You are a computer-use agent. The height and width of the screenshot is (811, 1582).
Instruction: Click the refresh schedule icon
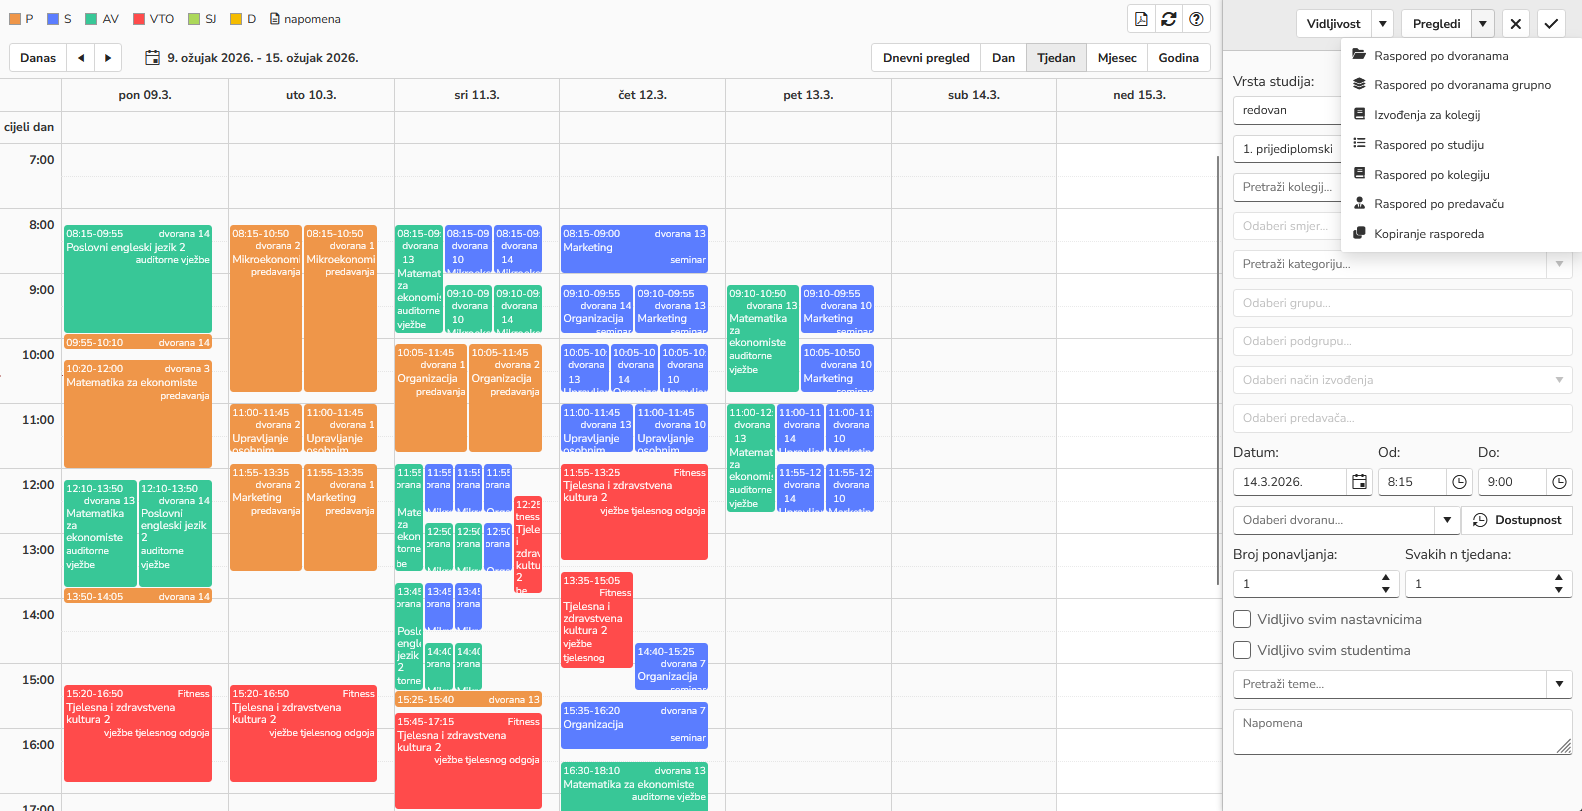coord(1168,19)
